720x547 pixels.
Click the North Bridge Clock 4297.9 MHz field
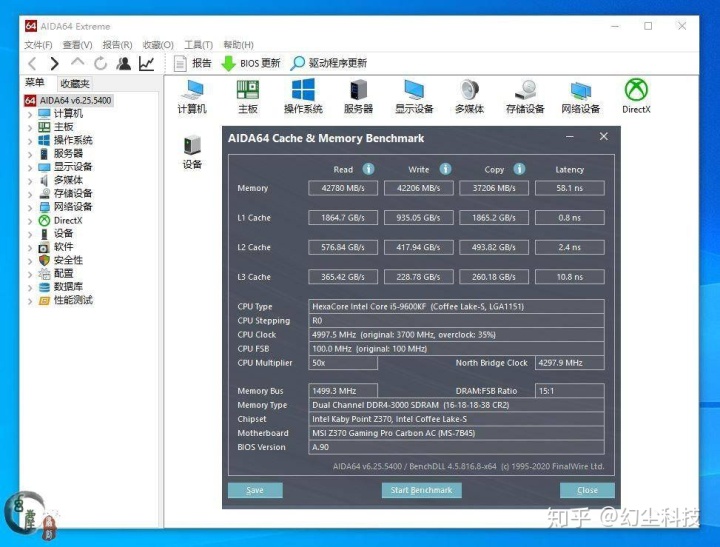570,363
